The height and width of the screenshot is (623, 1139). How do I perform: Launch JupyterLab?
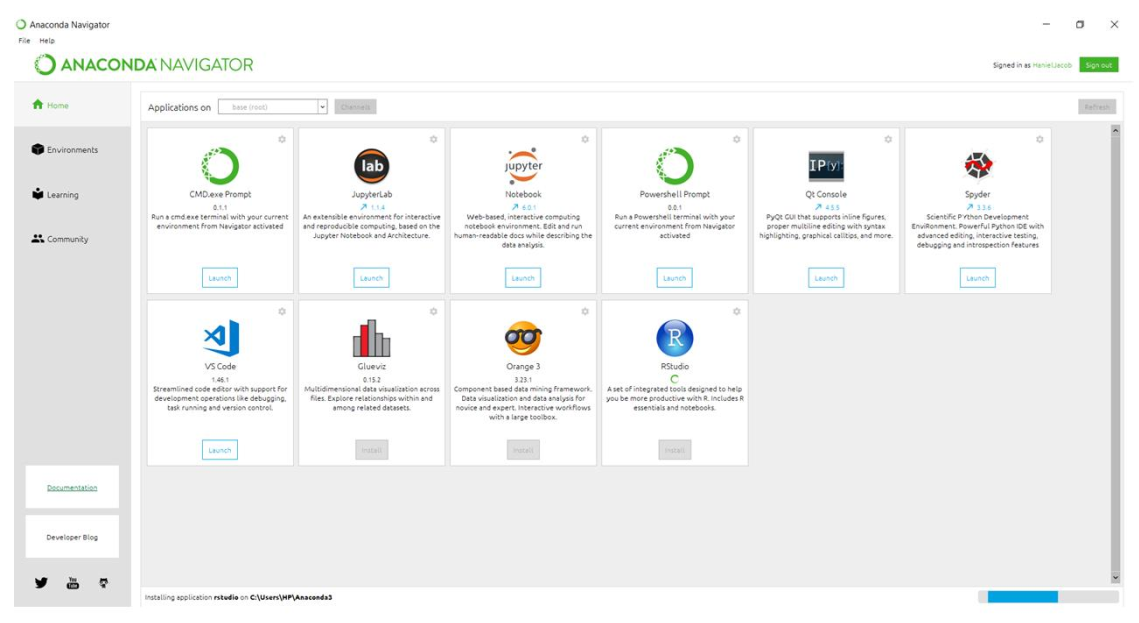click(371, 278)
